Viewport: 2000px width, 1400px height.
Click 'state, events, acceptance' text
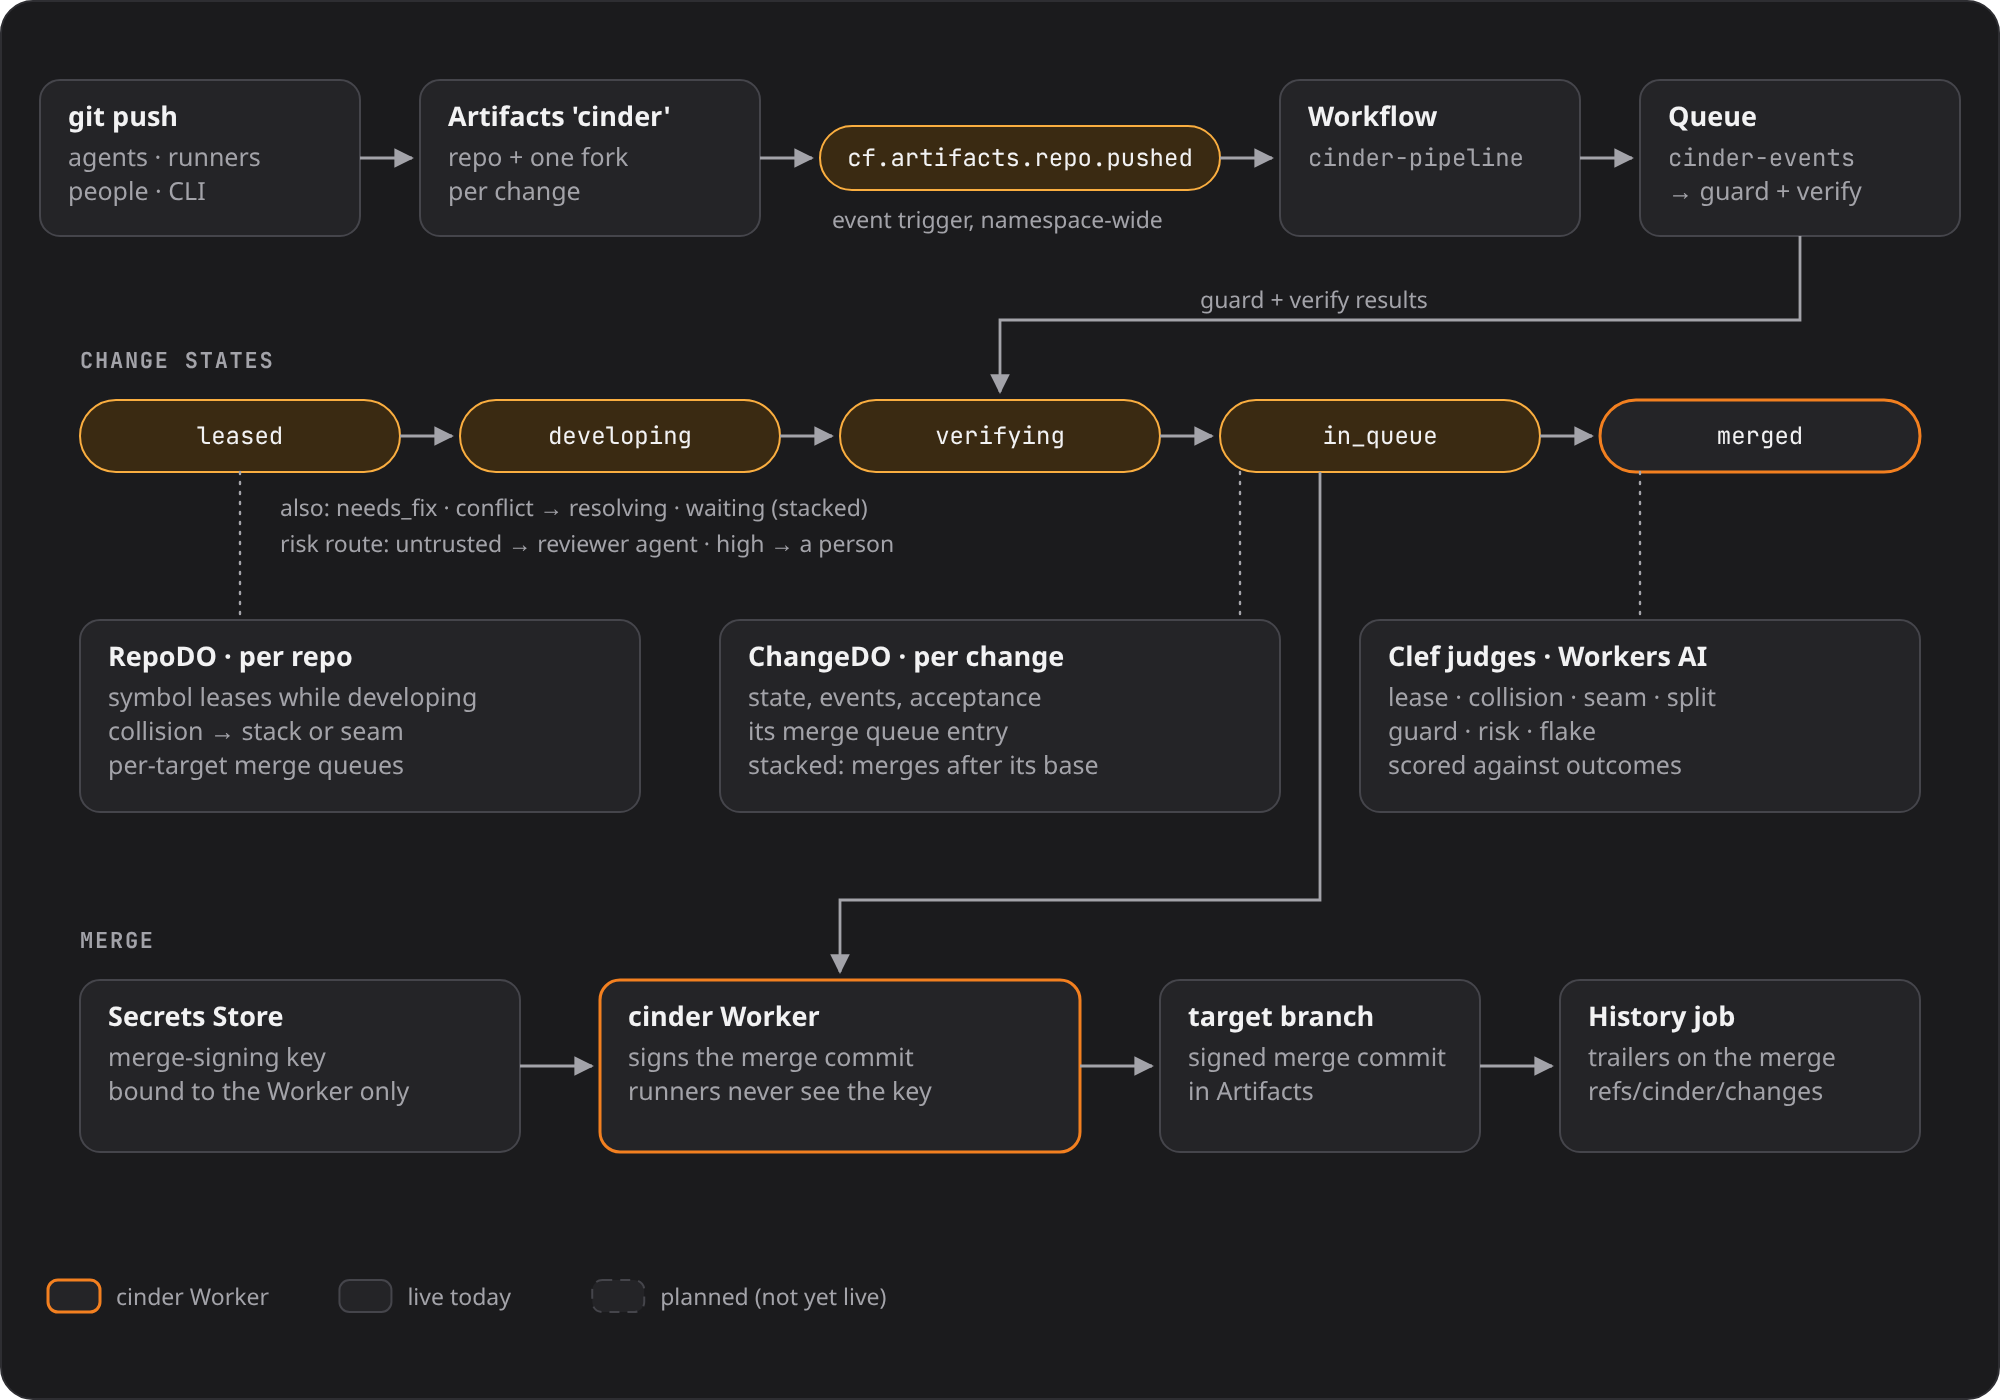(x=895, y=698)
